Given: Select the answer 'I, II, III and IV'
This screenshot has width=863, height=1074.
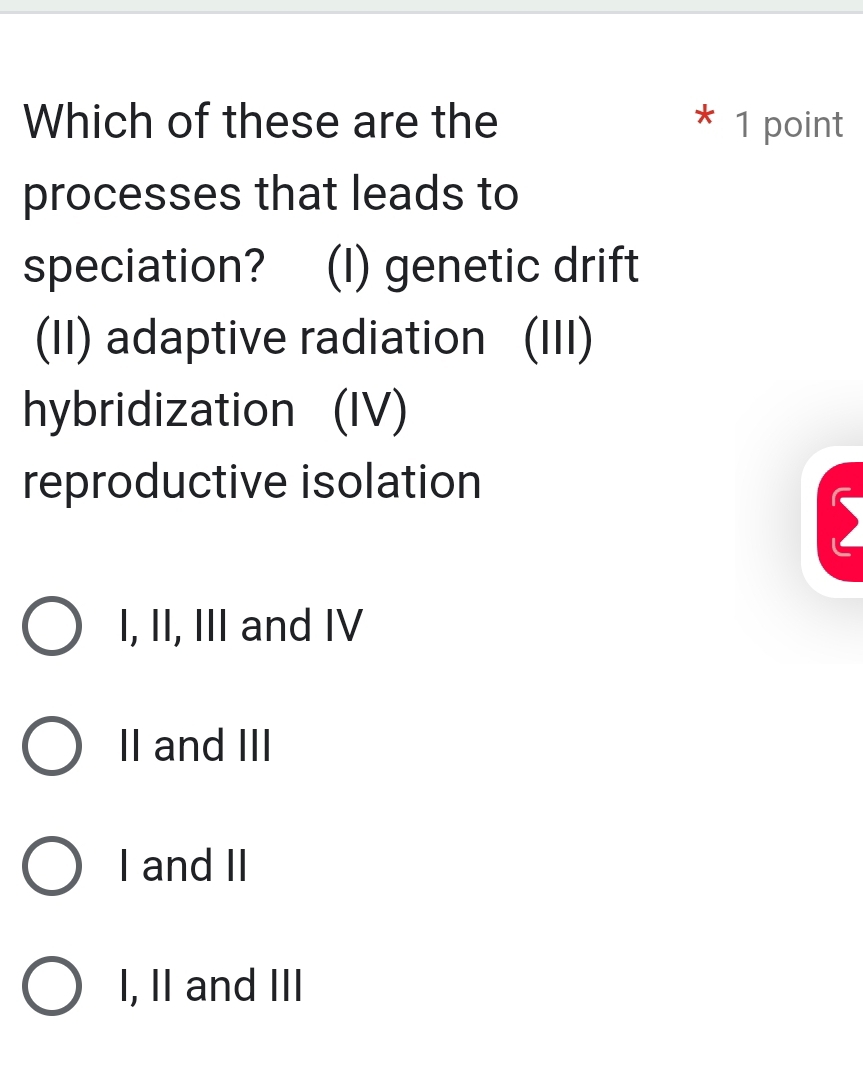Looking at the screenshot, I should (x=240, y=626).
